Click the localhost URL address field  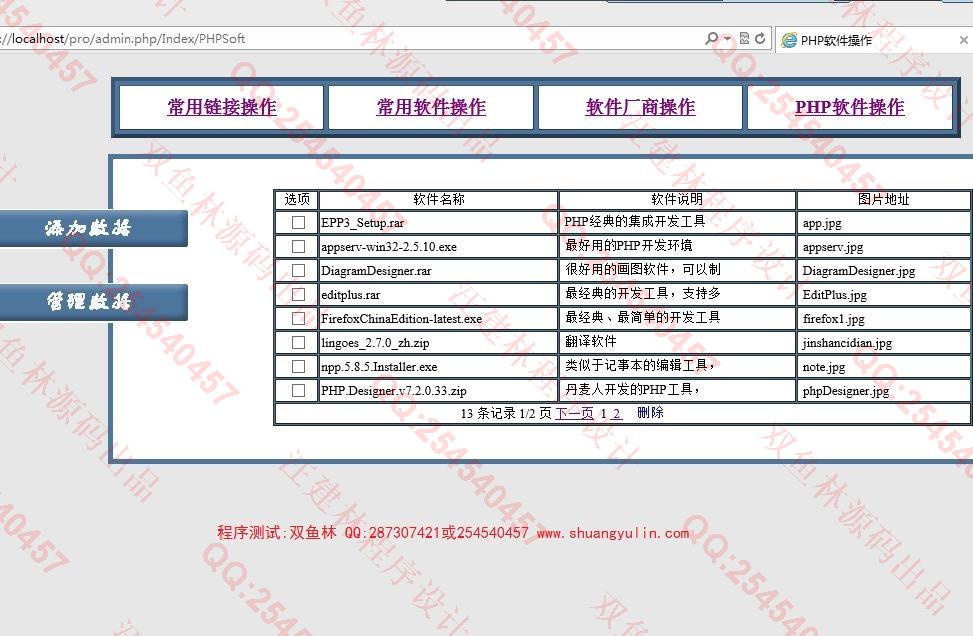[x=348, y=38]
